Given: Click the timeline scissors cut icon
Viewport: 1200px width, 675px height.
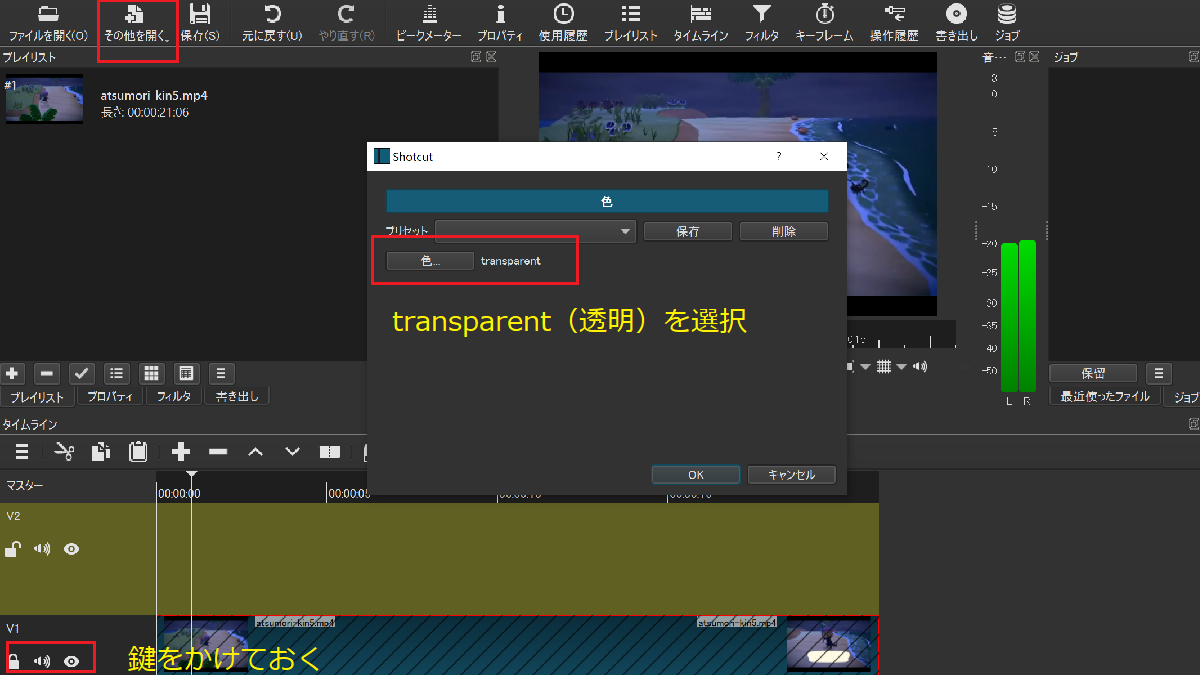Looking at the screenshot, I should click(65, 452).
